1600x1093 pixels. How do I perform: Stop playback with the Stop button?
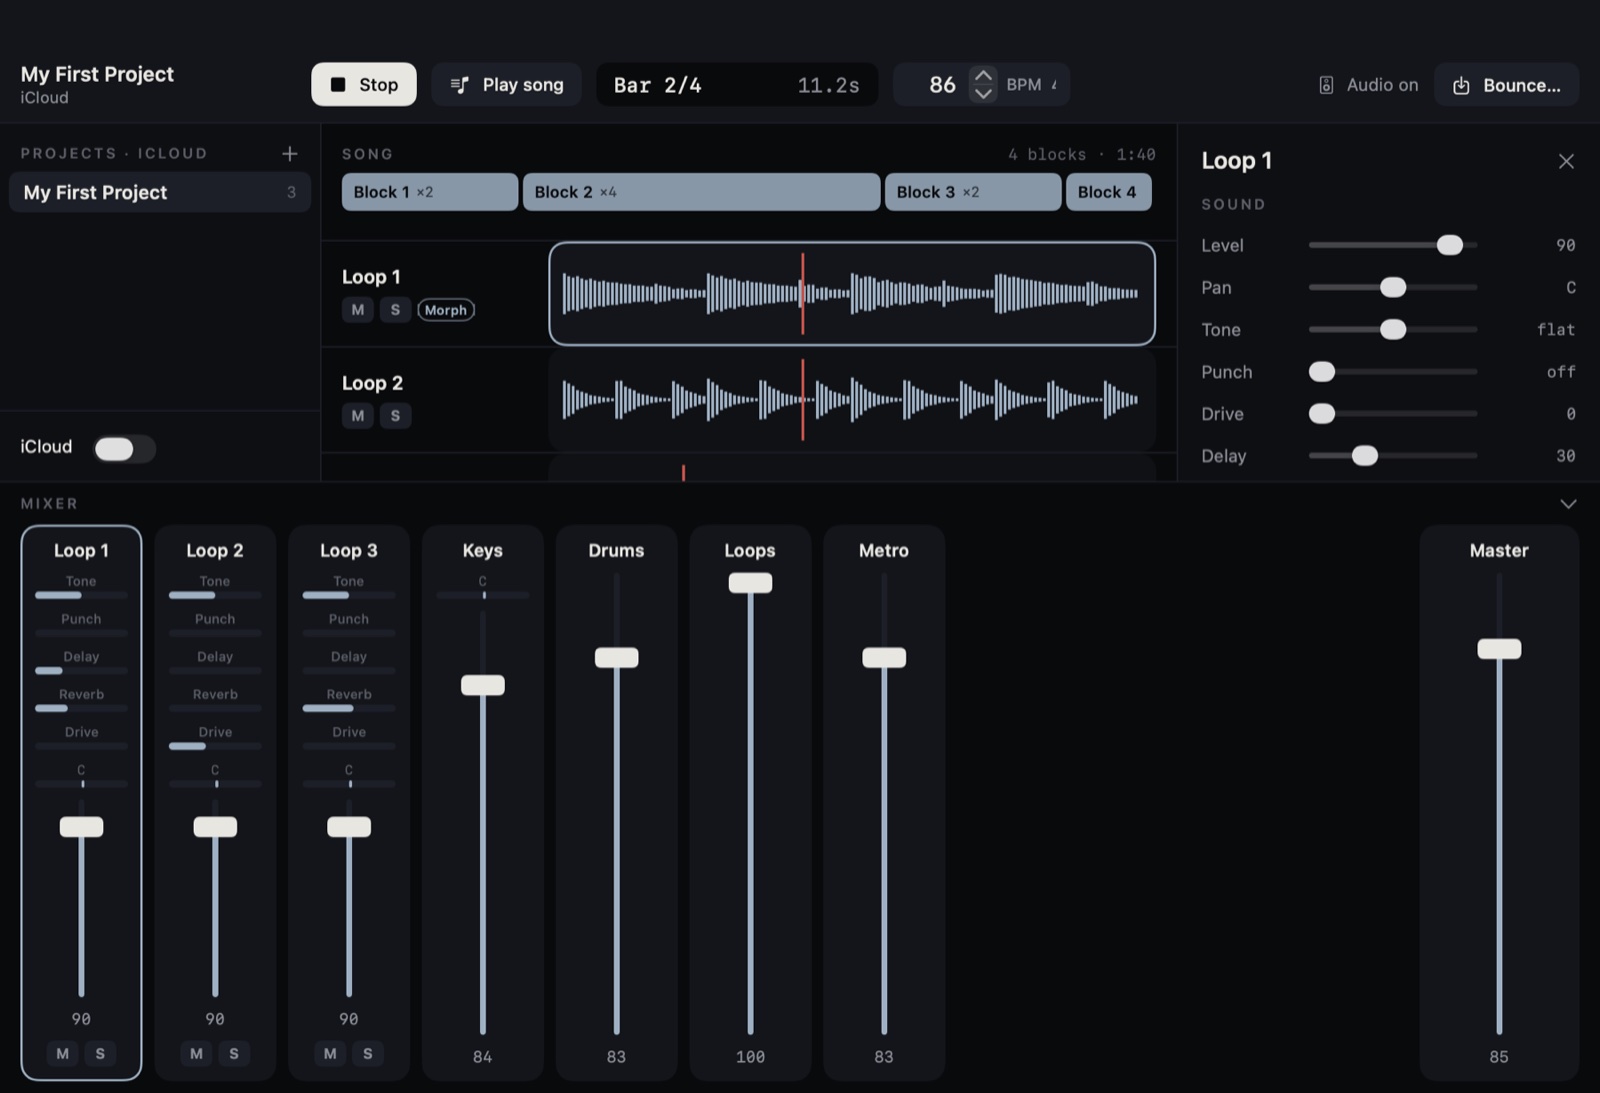point(364,85)
